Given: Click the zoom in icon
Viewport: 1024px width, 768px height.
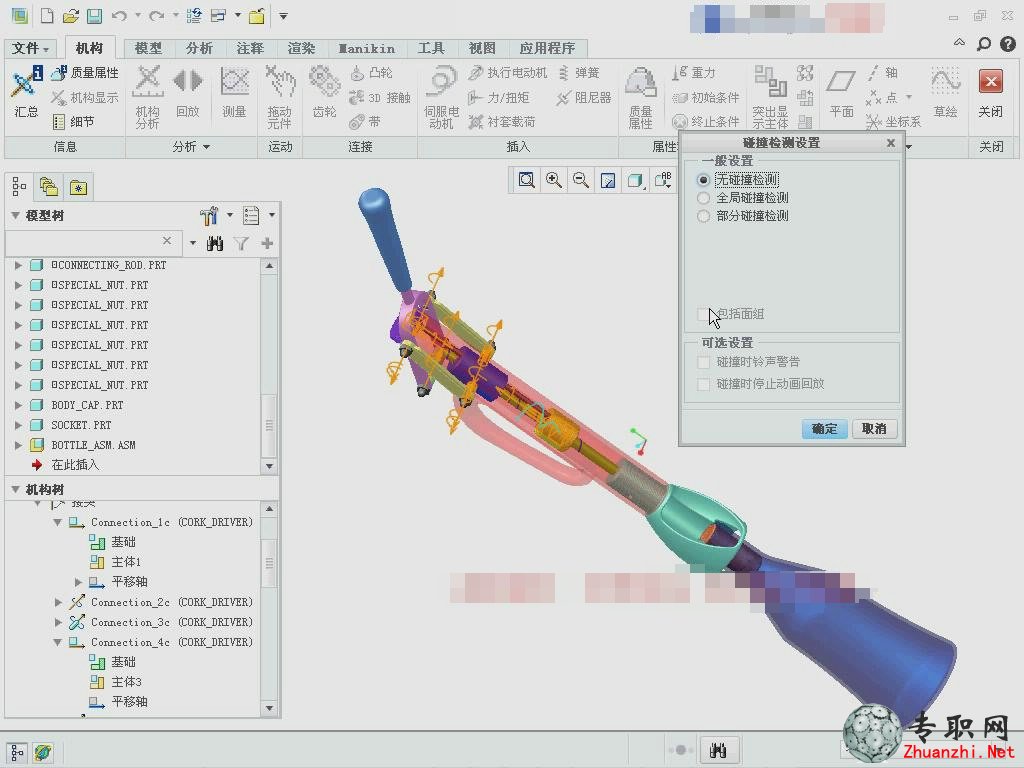Looking at the screenshot, I should click(x=554, y=180).
